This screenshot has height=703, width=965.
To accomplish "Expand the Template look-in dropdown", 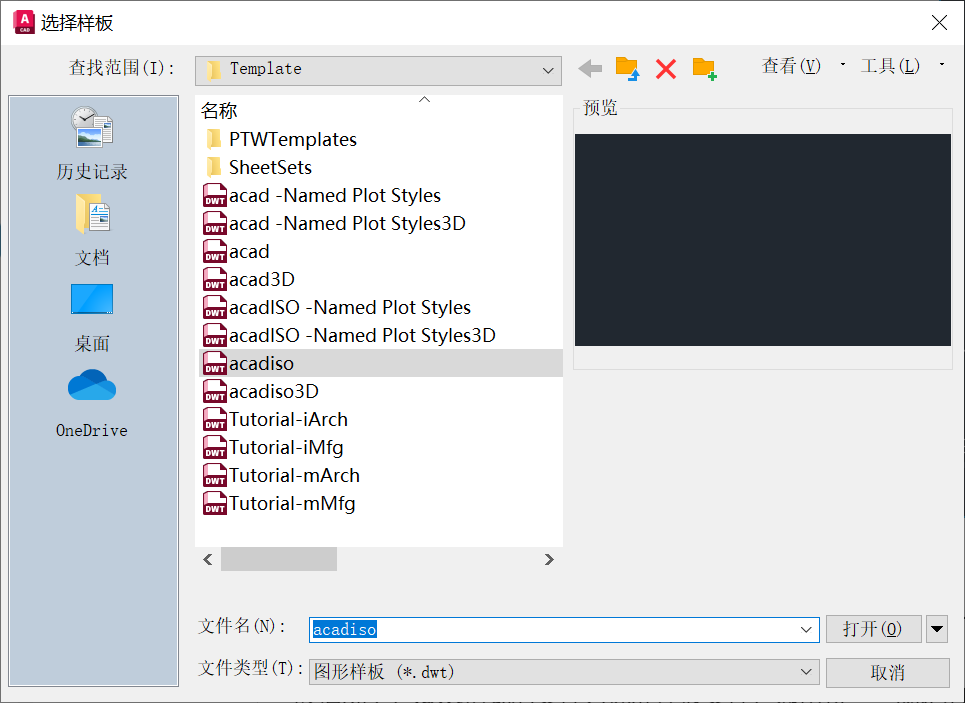I will tap(547, 70).
